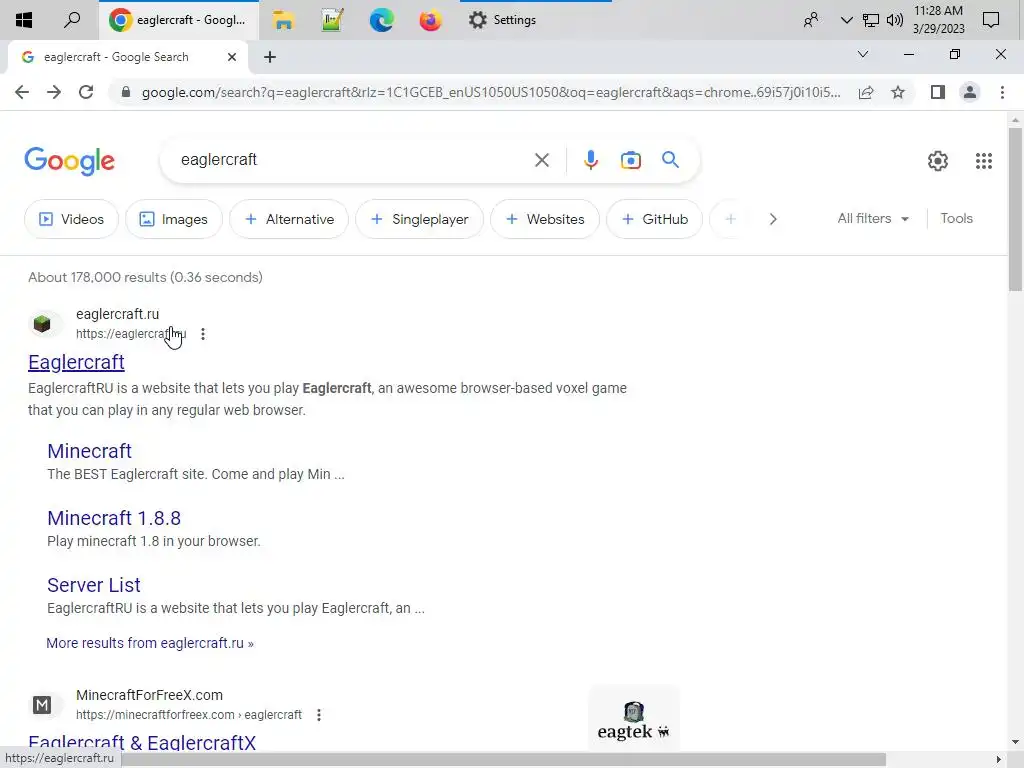
Task: Close the eaglercraft Google Search tab
Action: [x=232, y=57]
